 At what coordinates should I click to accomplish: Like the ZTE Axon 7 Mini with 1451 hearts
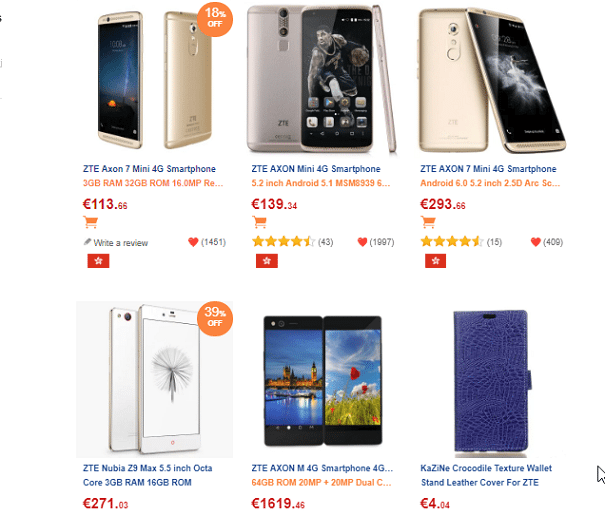click(193, 242)
